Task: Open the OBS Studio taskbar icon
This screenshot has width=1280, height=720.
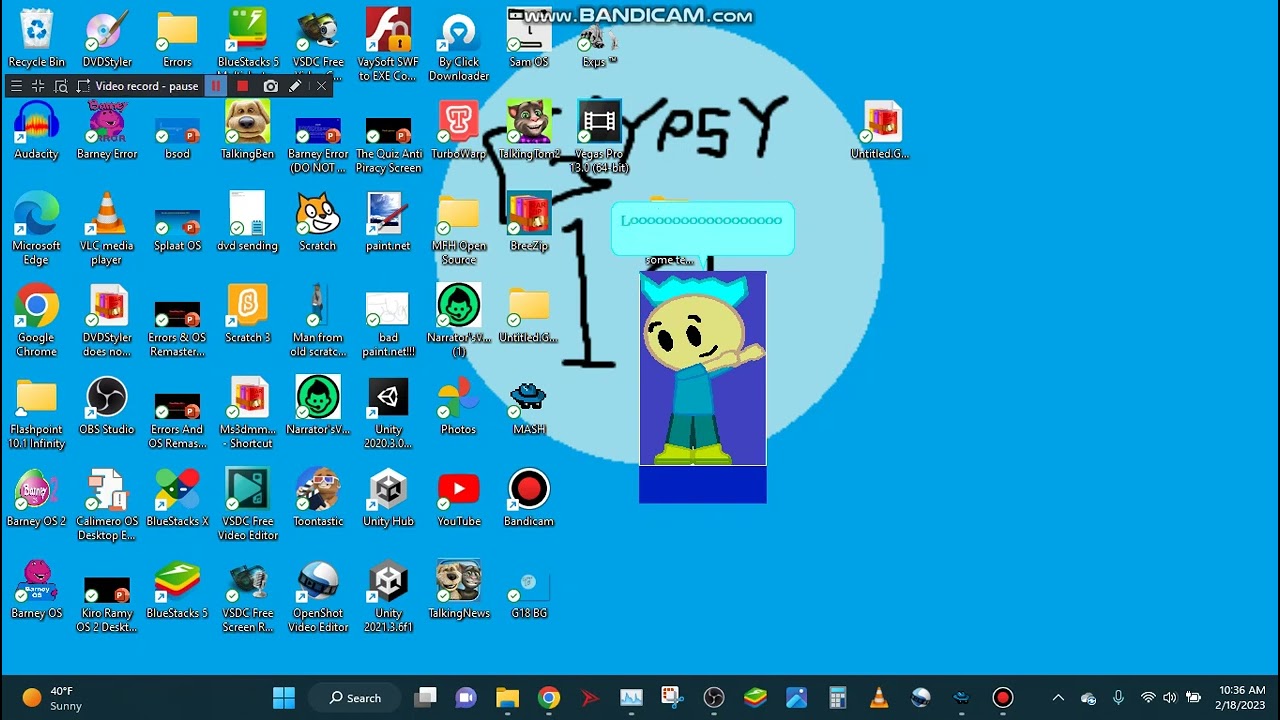Action: pyautogui.click(x=714, y=697)
